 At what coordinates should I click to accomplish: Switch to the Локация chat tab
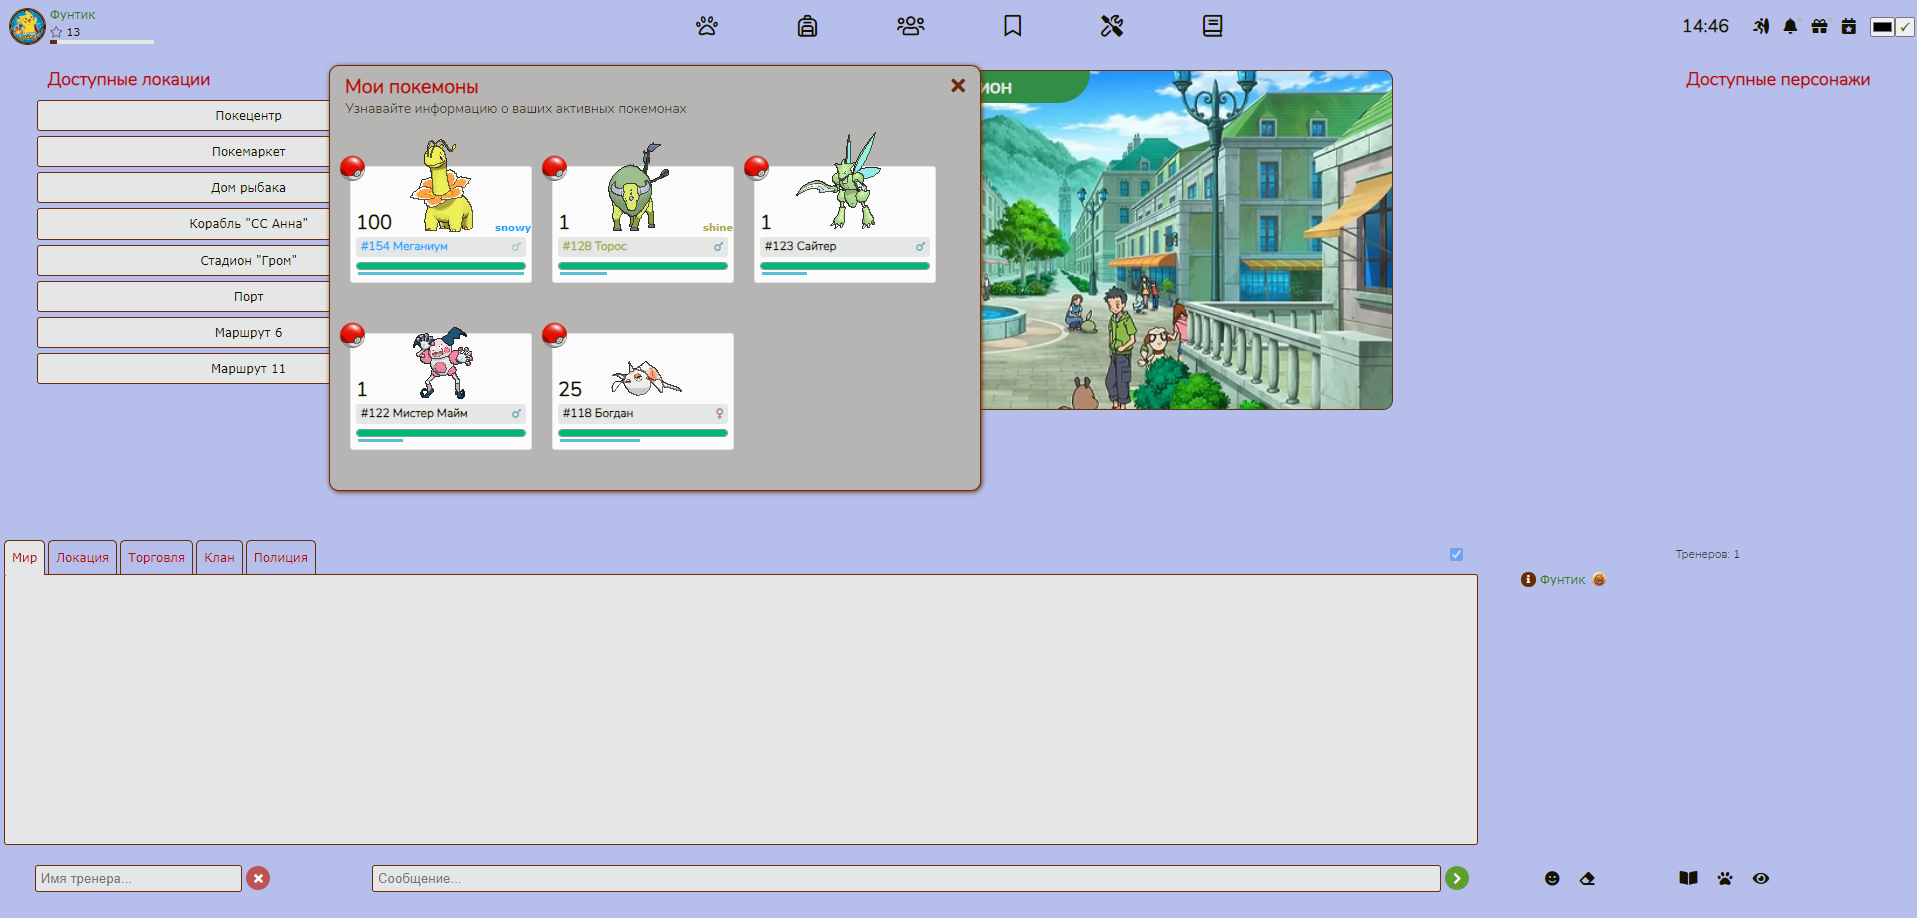(x=82, y=557)
